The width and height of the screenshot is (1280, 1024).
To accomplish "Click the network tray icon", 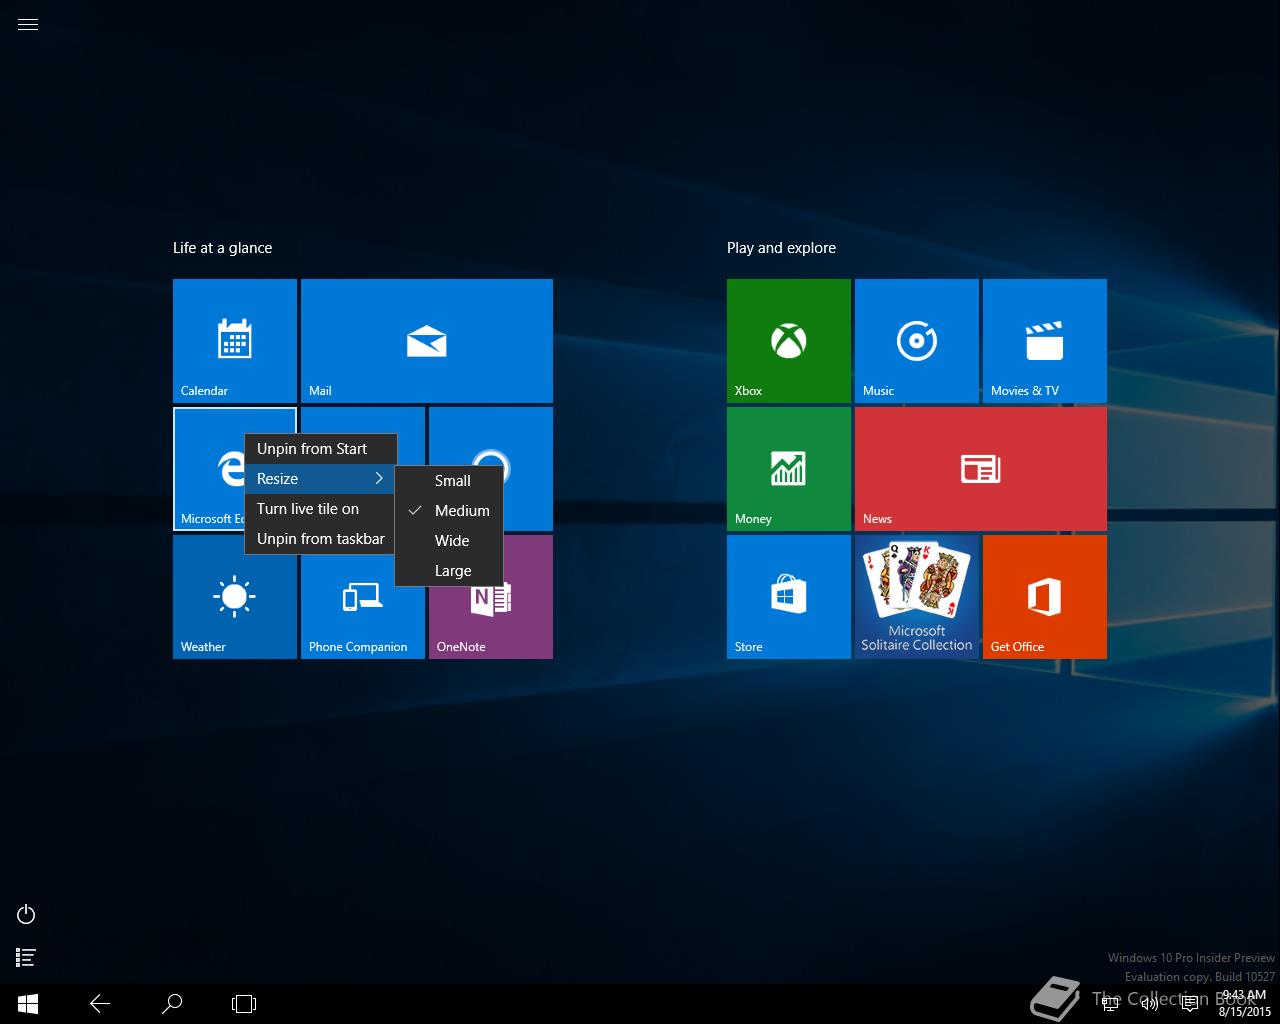I will (1110, 1004).
